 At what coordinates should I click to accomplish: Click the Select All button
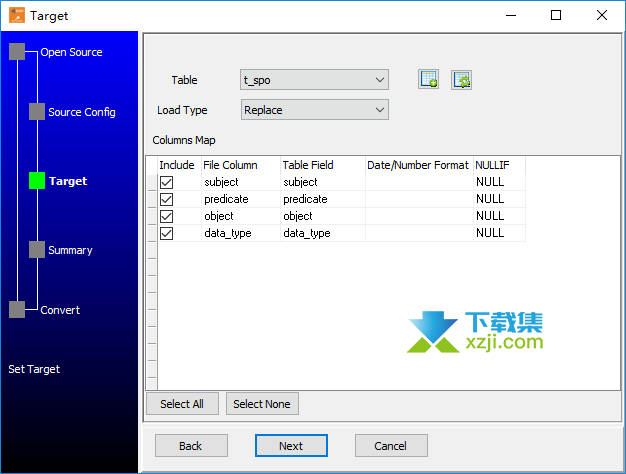[x=182, y=404]
